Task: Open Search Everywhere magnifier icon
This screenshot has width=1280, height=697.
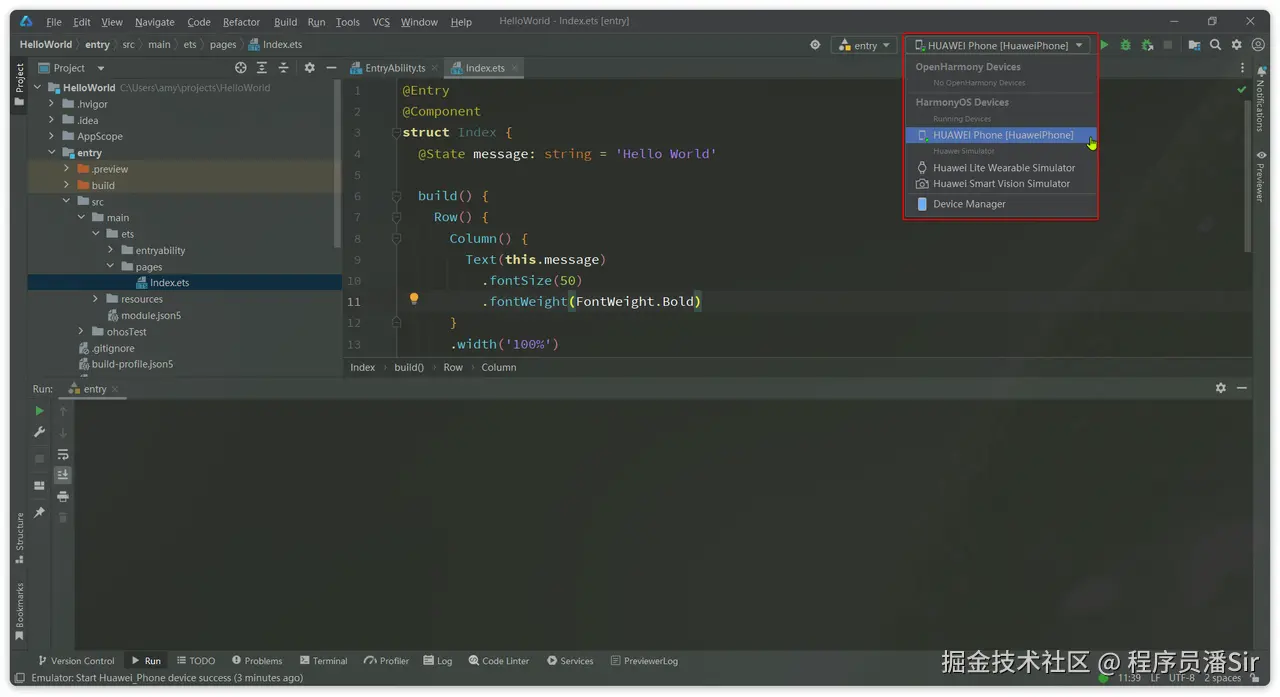Action: (1215, 45)
